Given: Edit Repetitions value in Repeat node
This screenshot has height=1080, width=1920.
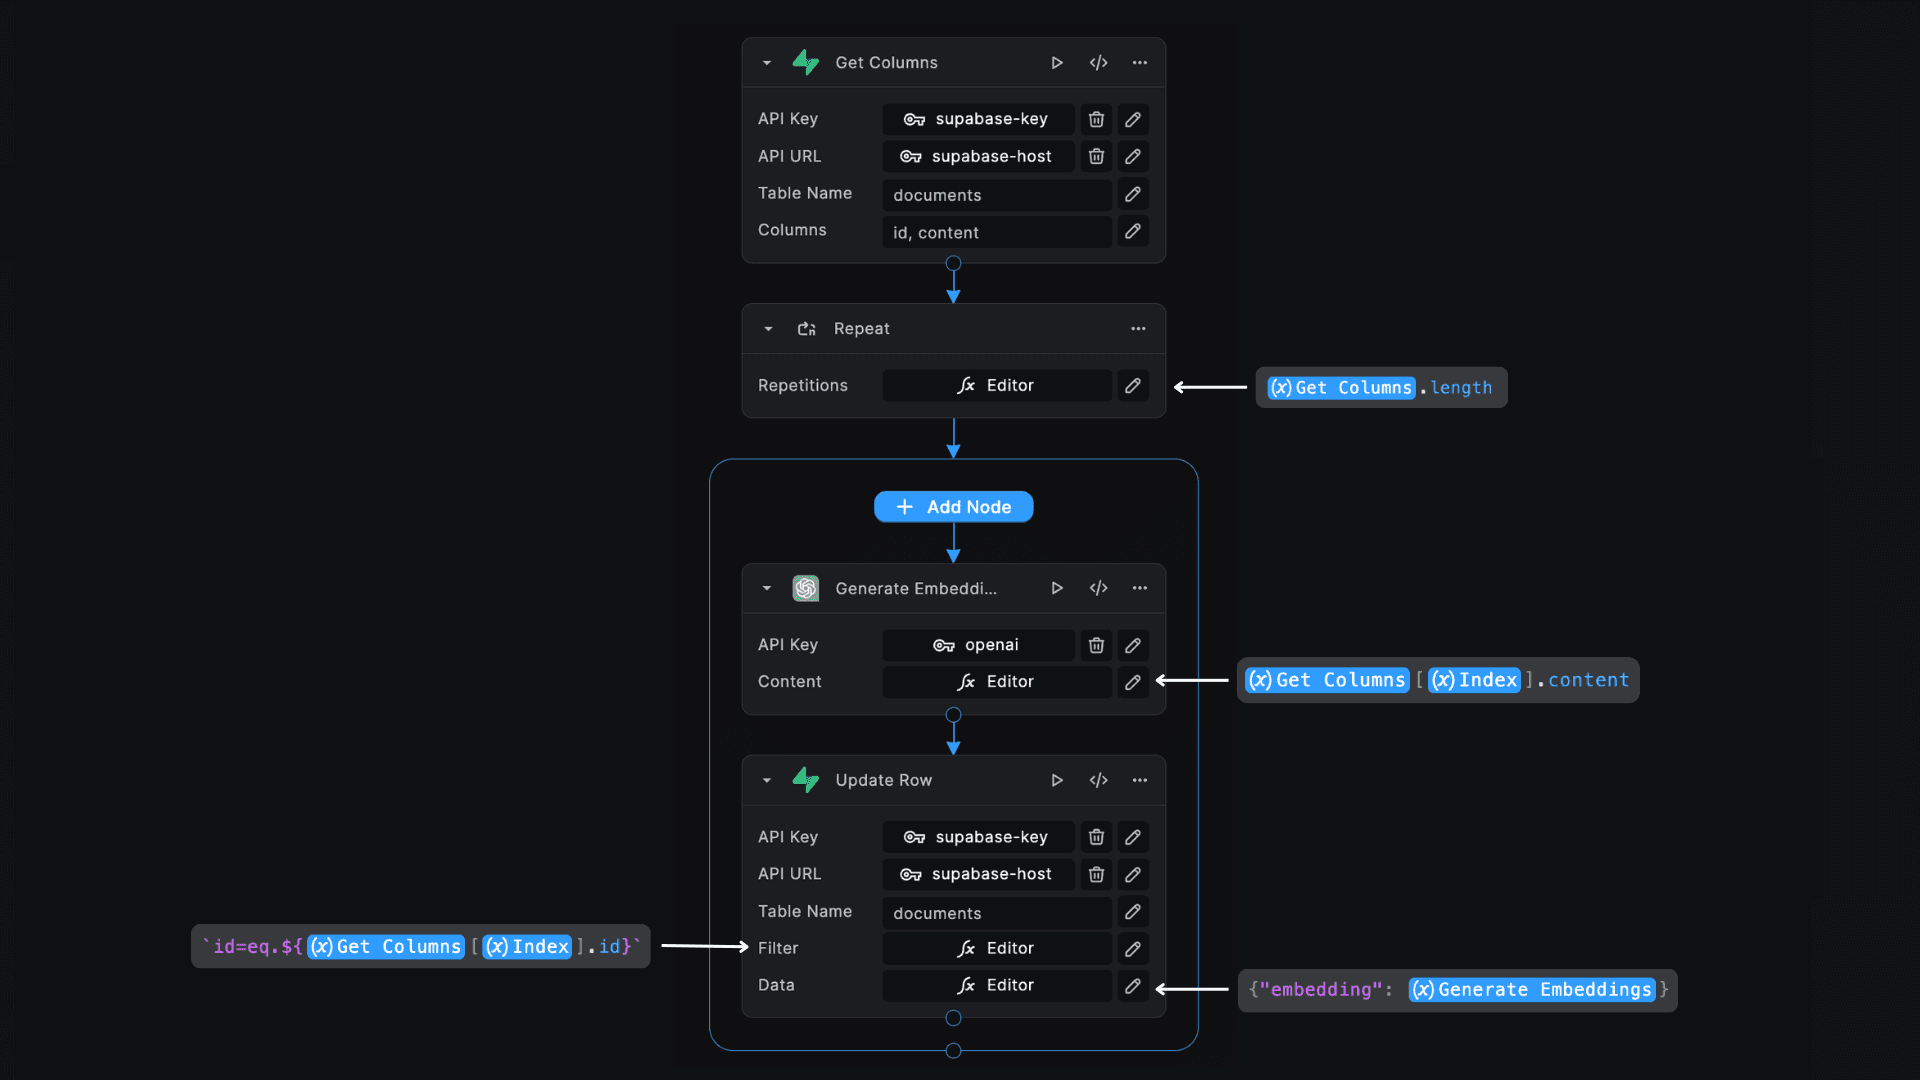Looking at the screenshot, I should point(1132,386).
